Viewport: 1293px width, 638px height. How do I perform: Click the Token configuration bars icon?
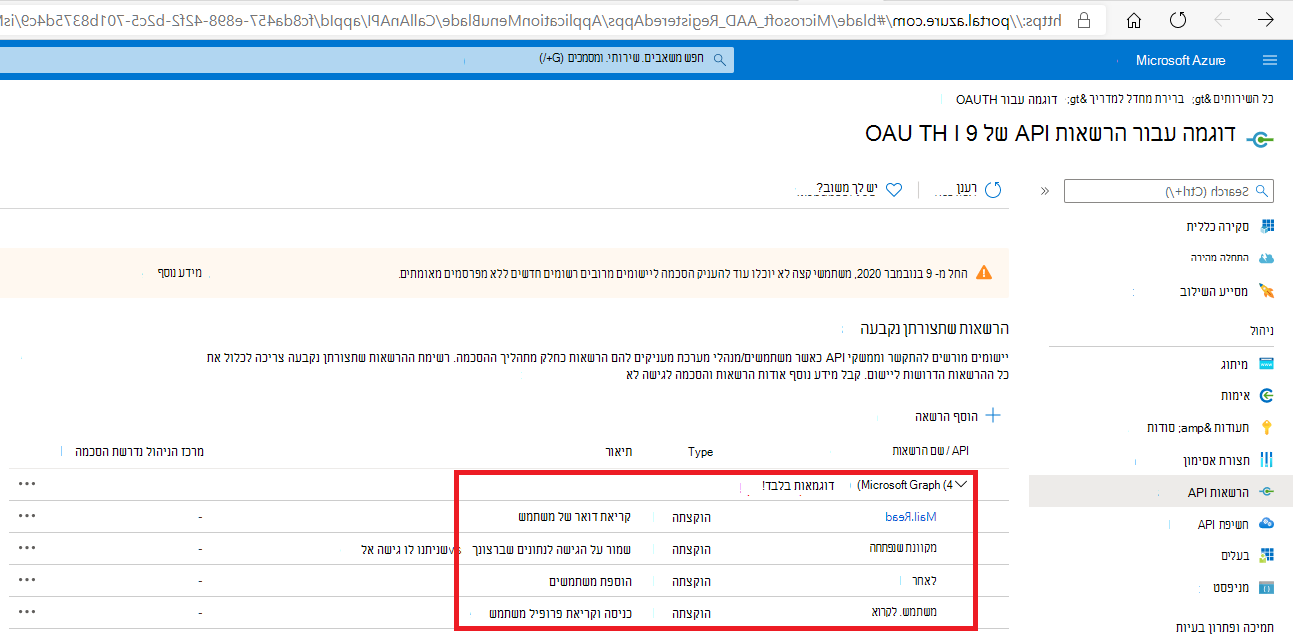pyautogui.click(x=1267, y=460)
